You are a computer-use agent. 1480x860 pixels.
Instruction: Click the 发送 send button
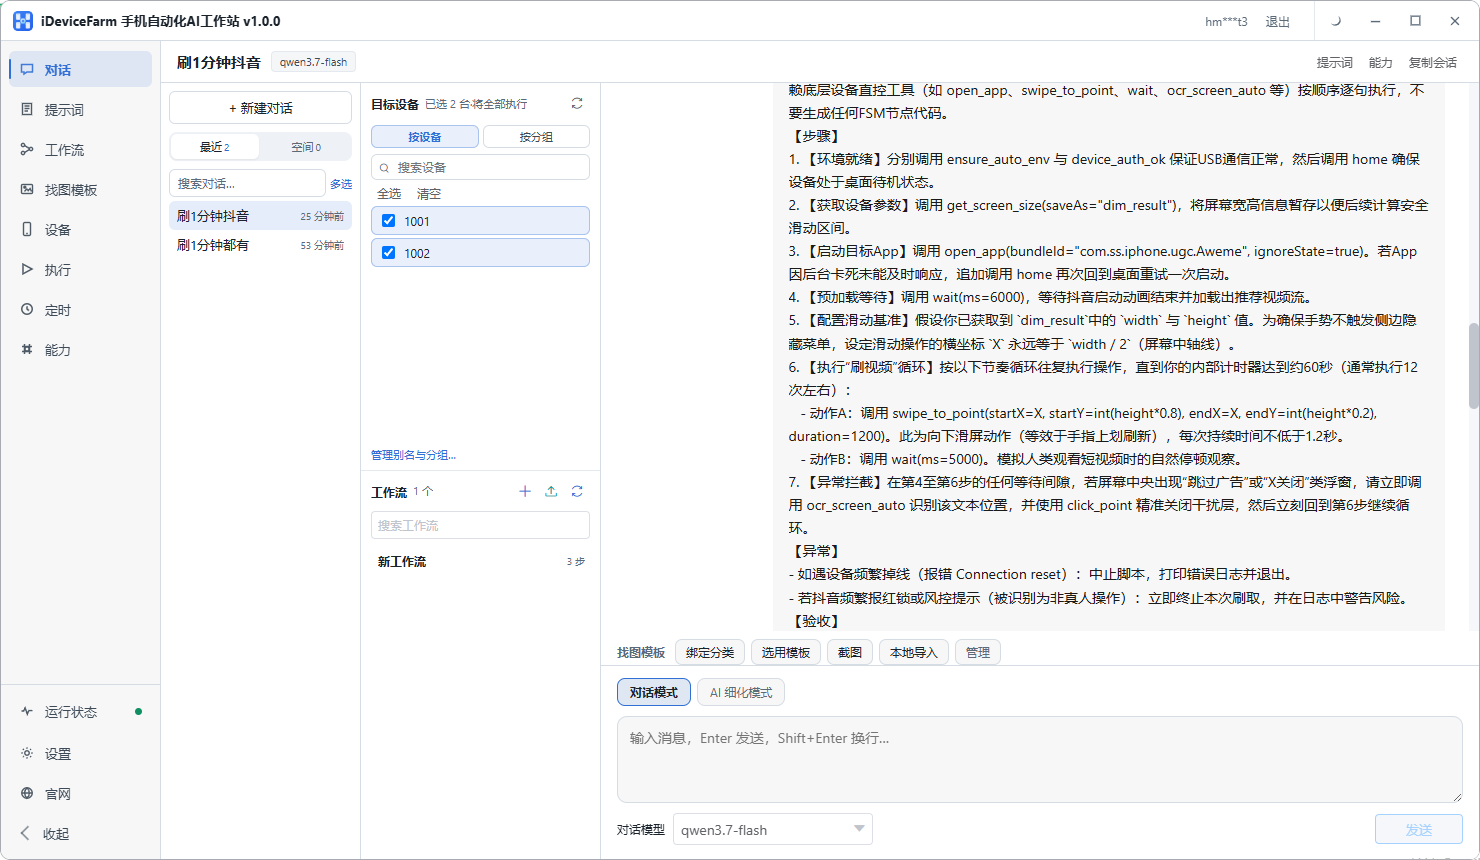(x=1419, y=830)
